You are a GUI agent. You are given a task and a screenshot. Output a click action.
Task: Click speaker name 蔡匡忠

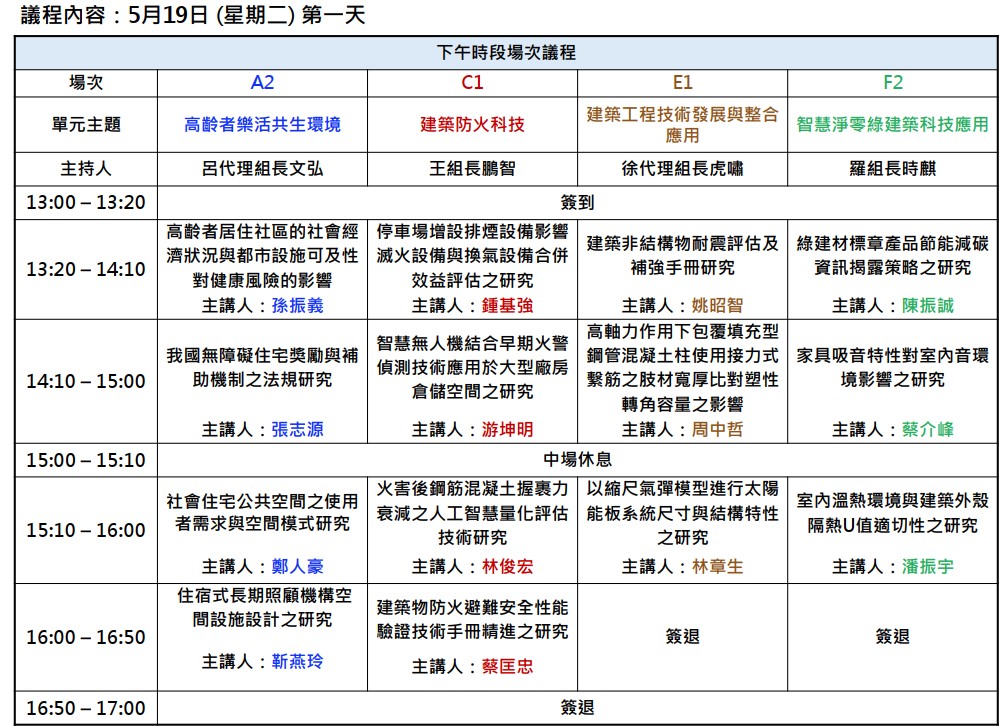(508, 666)
